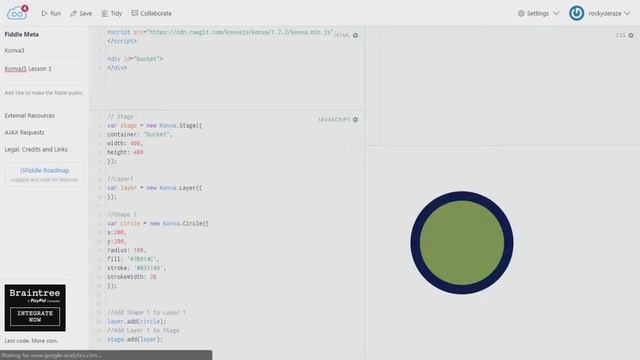This screenshot has width=640, height=360.
Task: Click the 'Less code. More coin.' ad text
Action: pos(31,341)
